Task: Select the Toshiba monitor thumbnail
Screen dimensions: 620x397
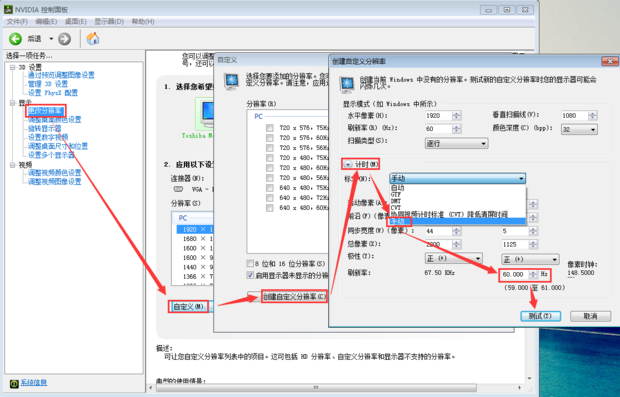Action: pyautogui.click(x=205, y=113)
